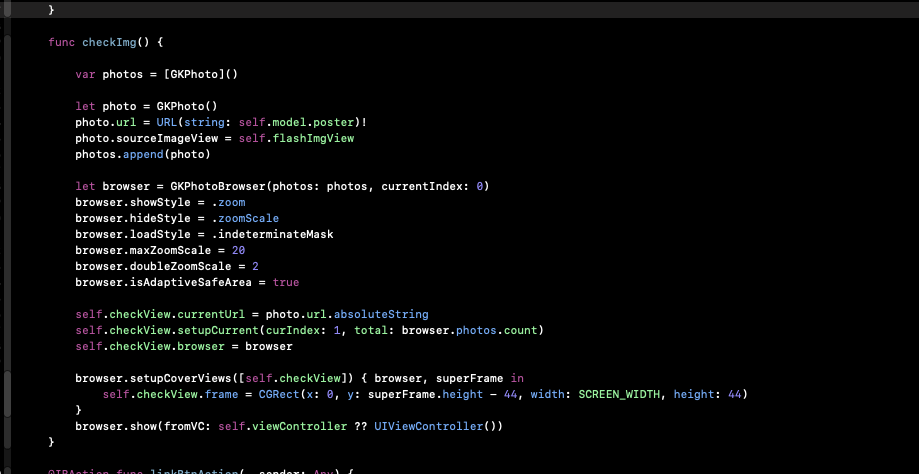Select the ?? nil-coalescing operator

point(360,426)
